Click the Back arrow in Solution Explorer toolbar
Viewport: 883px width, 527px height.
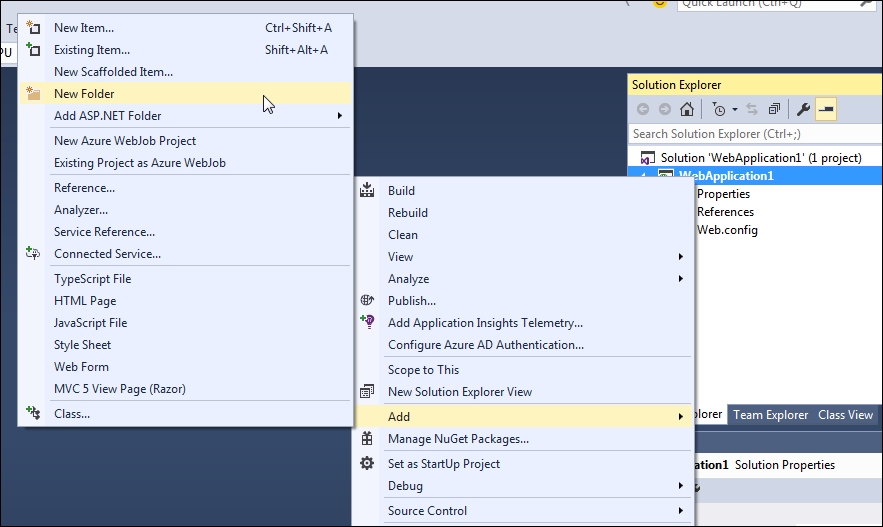[643, 109]
